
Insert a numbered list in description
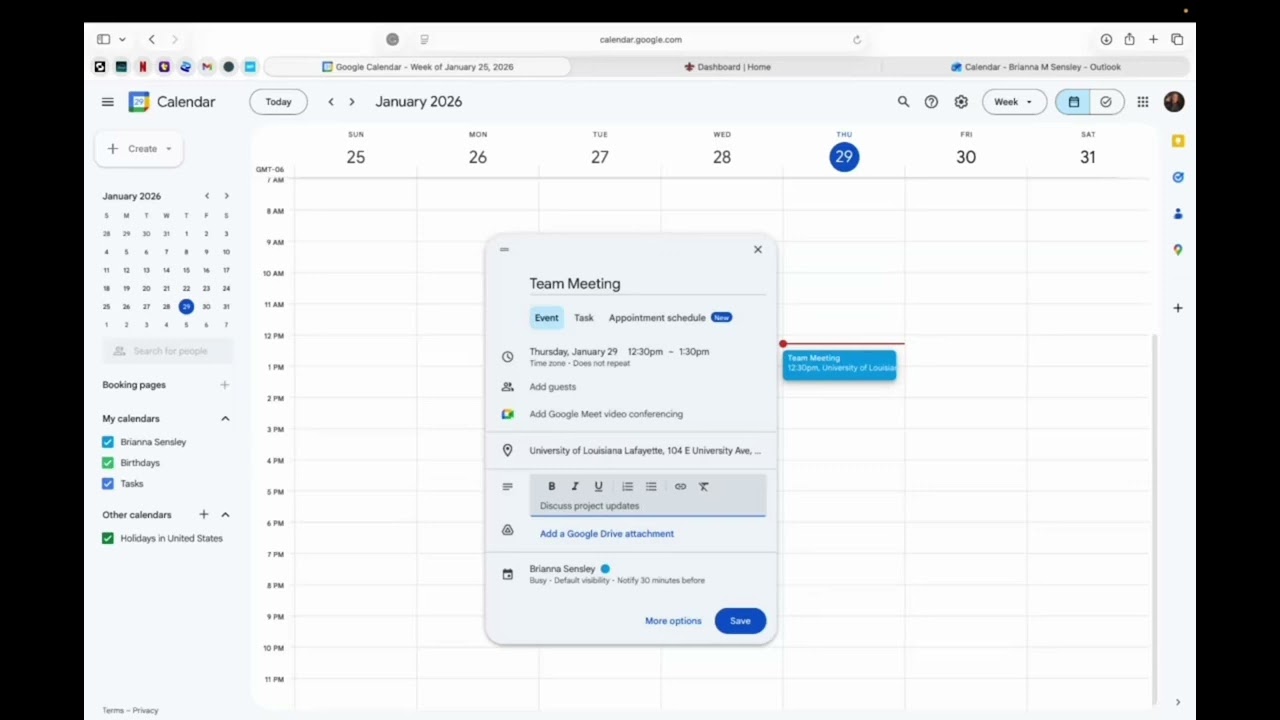(x=627, y=486)
